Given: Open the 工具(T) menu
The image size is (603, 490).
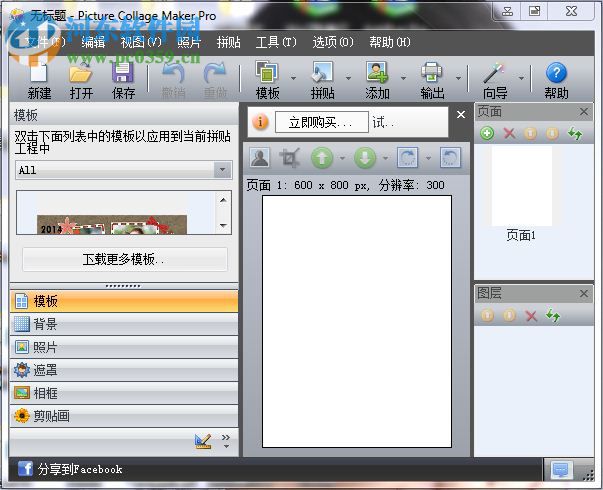Looking at the screenshot, I should click(x=276, y=42).
